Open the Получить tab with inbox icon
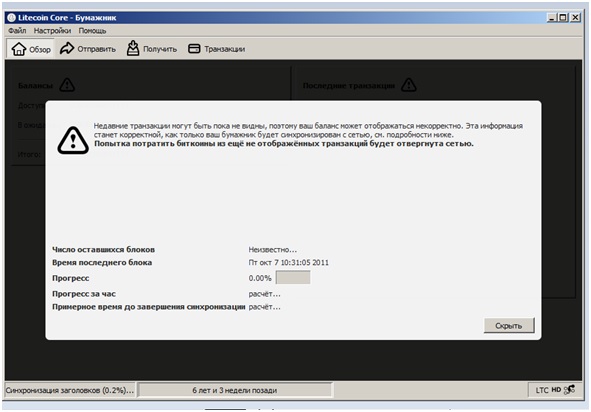Screen dimensions: 591x412 (152, 49)
